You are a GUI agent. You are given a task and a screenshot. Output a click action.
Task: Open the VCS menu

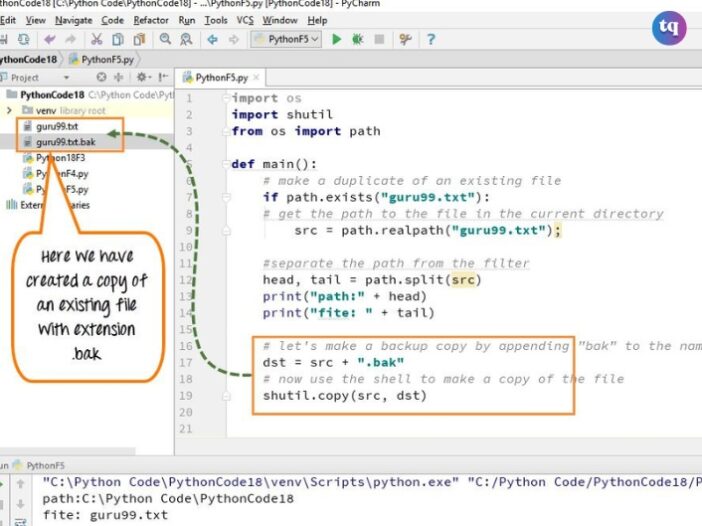[245, 20]
